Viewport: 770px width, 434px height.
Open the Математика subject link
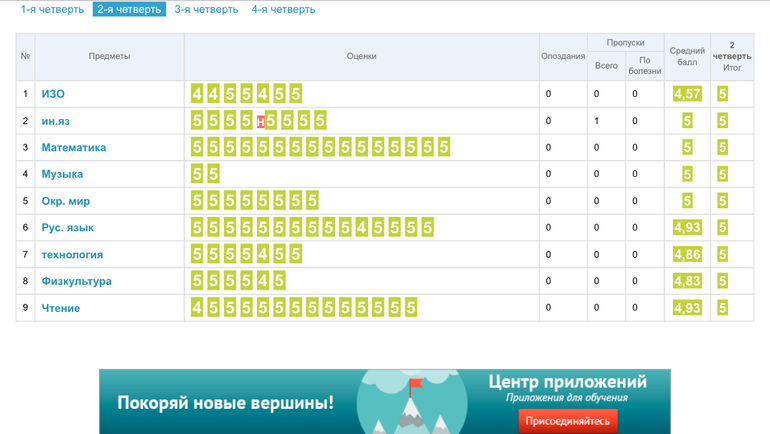pyautogui.click(x=73, y=148)
